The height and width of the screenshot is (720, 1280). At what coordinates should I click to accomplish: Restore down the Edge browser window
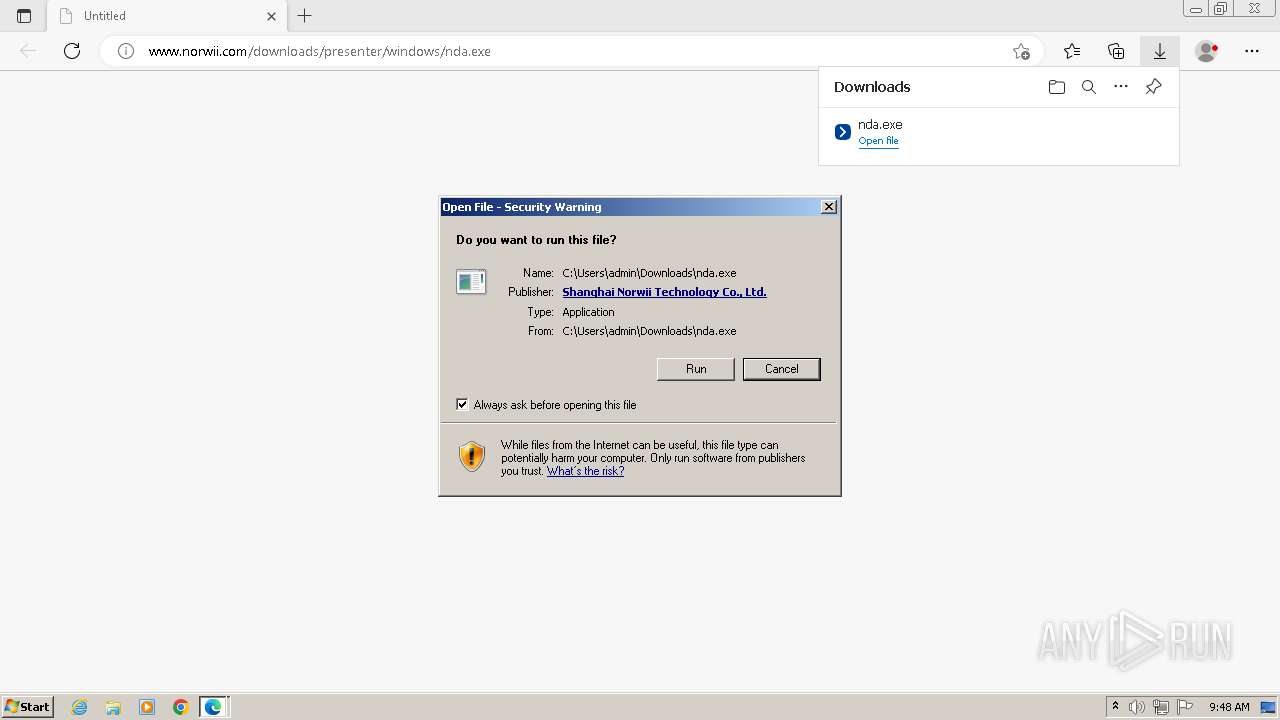tap(1221, 9)
